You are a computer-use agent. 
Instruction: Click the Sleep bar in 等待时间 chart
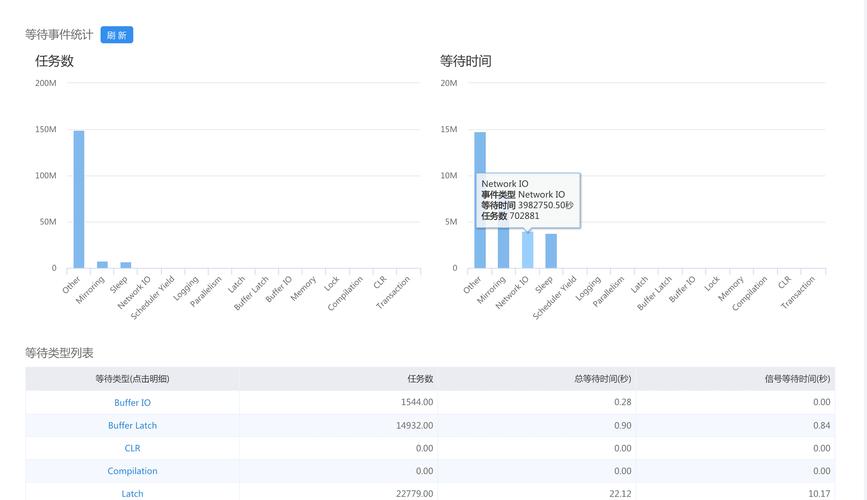pyautogui.click(x=551, y=251)
